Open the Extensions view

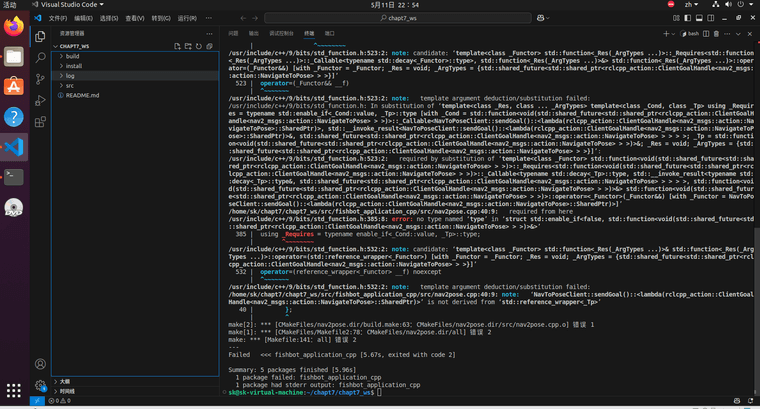[x=40, y=122]
